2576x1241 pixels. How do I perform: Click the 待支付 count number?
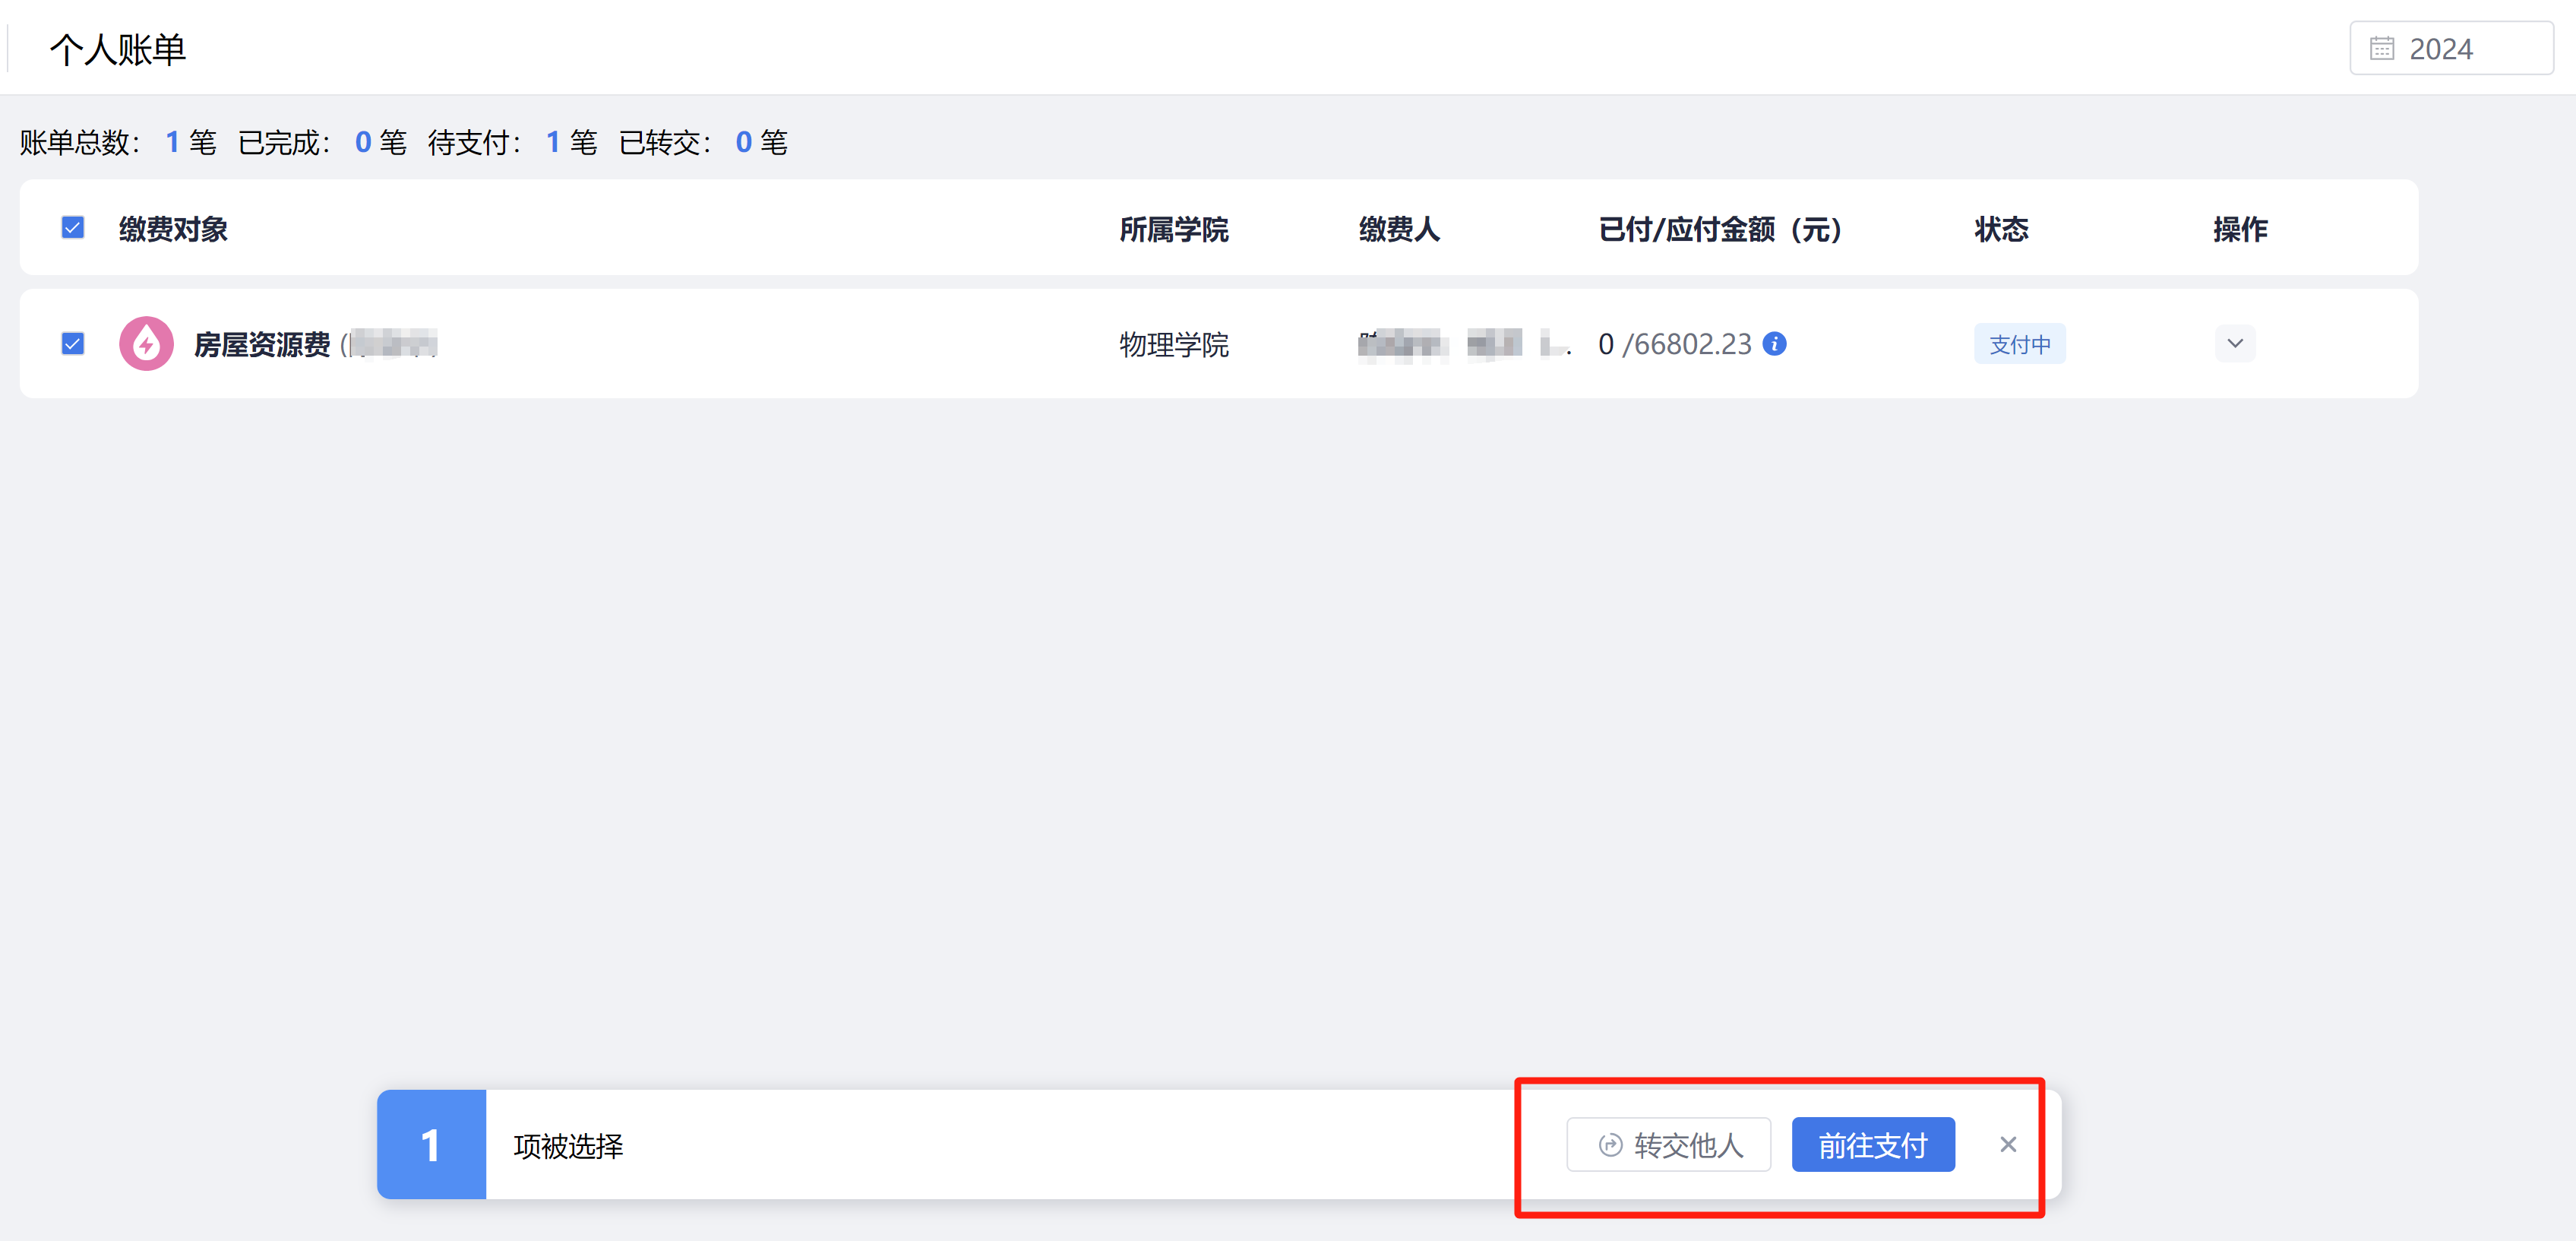[552, 142]
